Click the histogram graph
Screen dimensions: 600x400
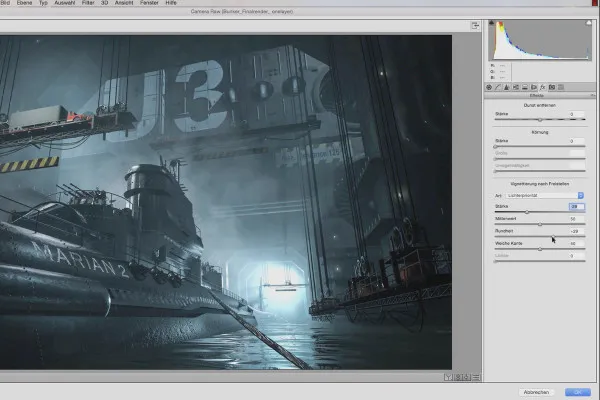[540, 40]
